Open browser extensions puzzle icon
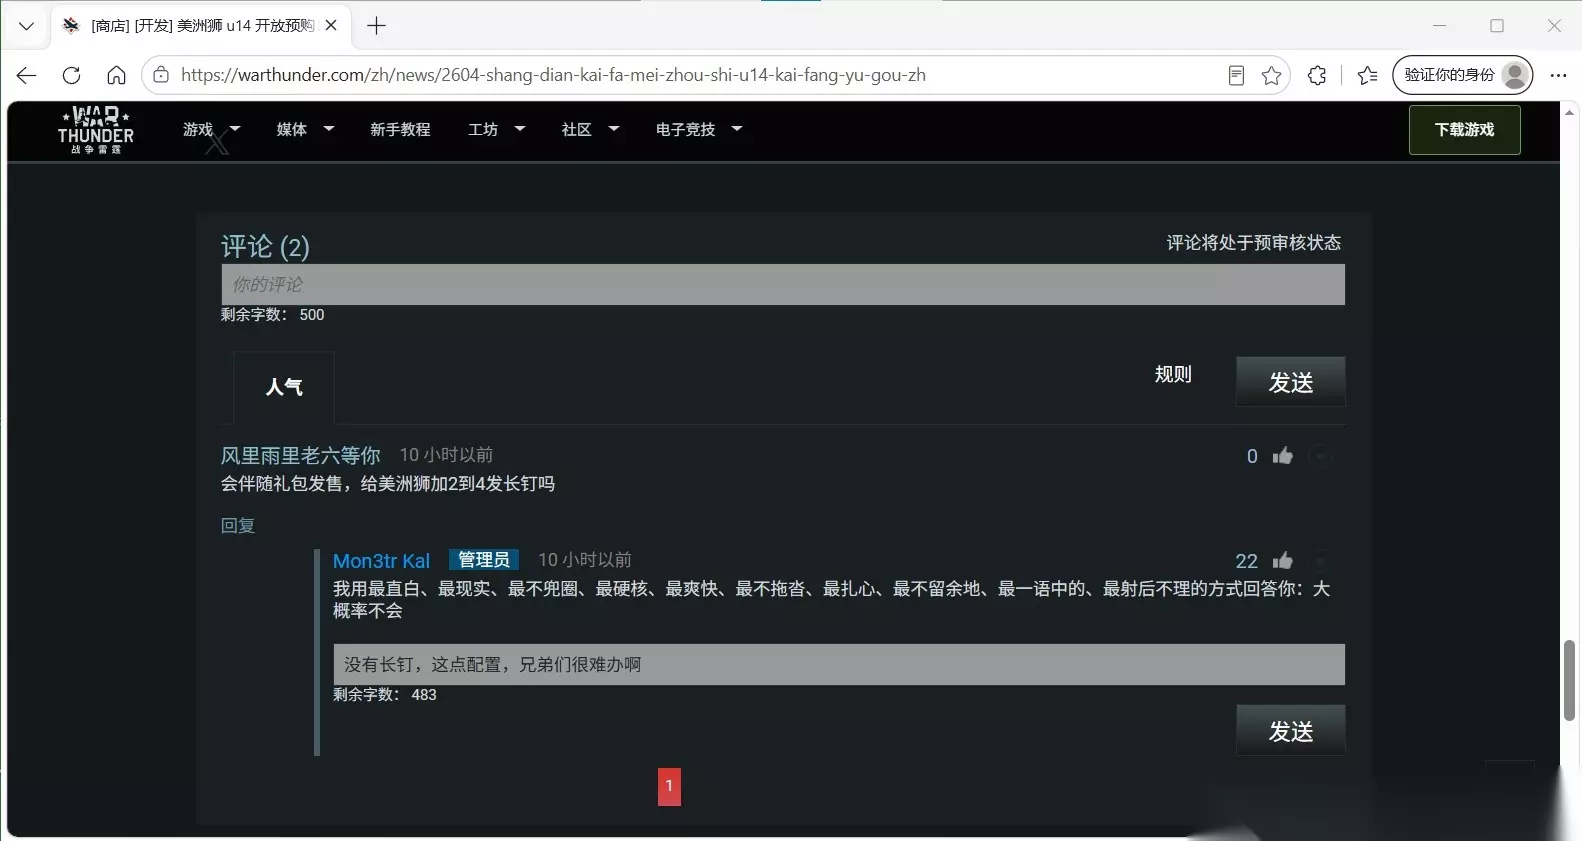Image resolution: width=1582 pixels, height=841 pixels. point(1317,75)
